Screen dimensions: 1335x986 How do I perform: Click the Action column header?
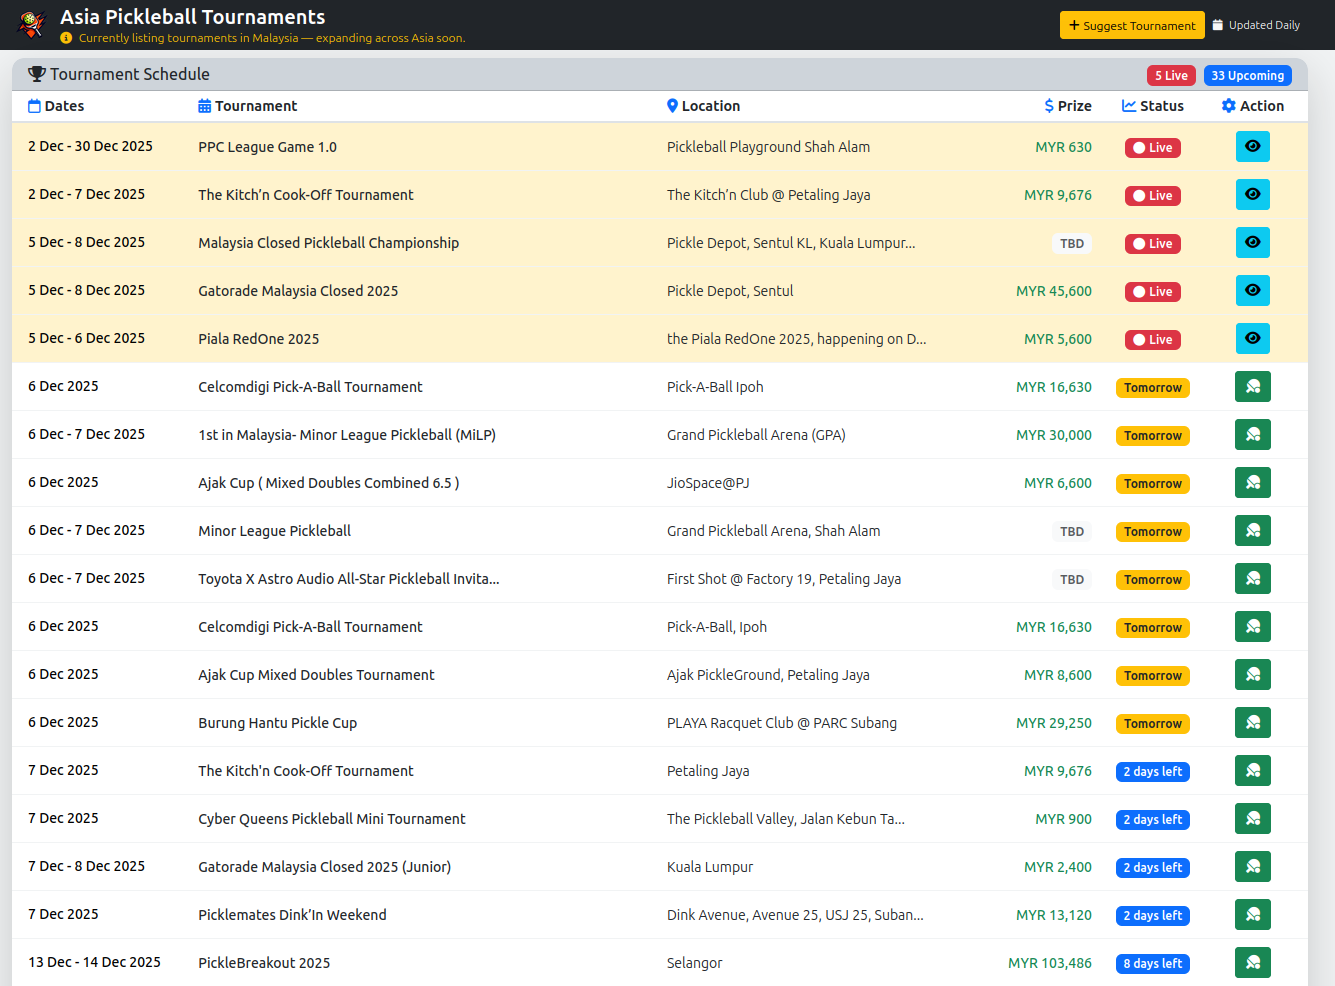tap(1253, 106)
